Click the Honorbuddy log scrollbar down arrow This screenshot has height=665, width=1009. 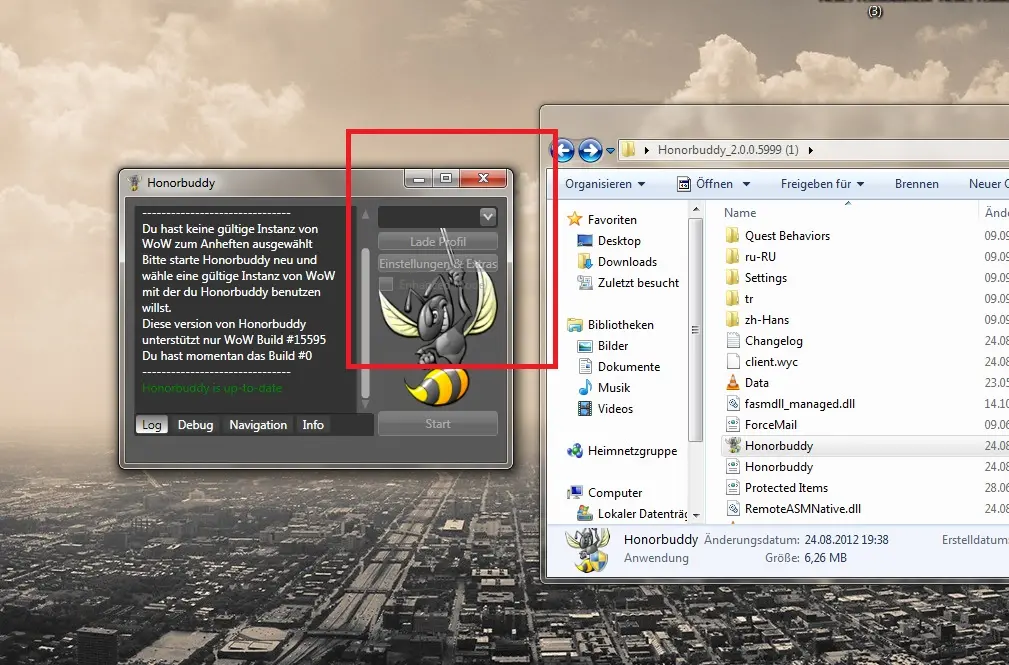366,404
